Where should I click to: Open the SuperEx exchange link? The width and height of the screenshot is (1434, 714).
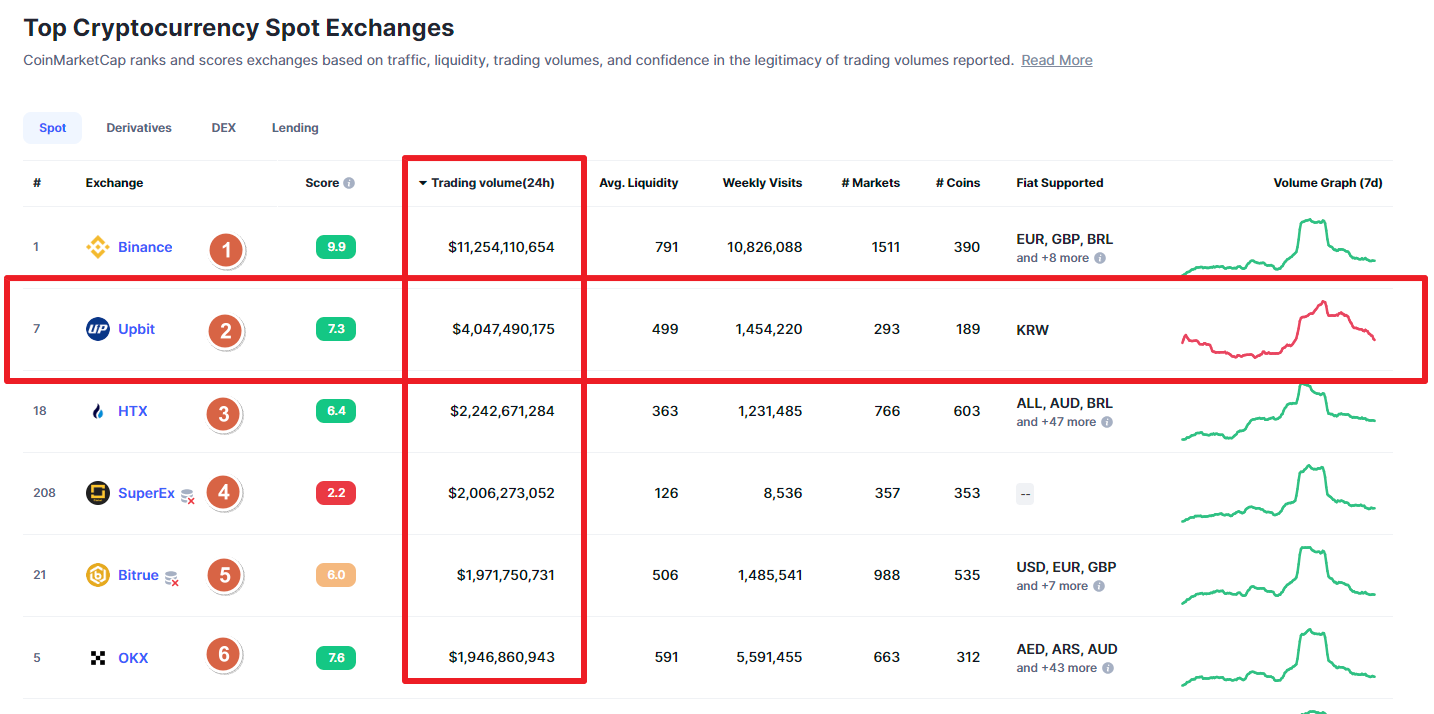(146, 493)
